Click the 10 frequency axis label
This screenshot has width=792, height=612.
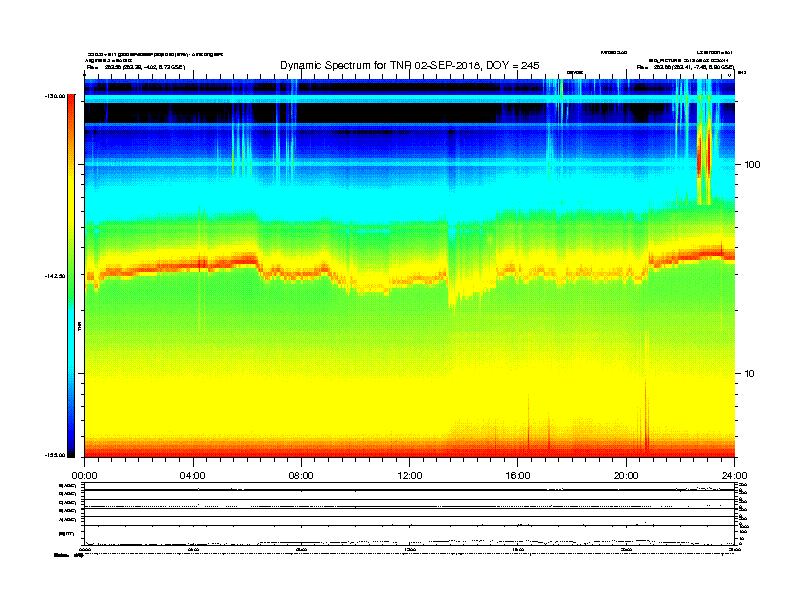[x=750, y=374]
